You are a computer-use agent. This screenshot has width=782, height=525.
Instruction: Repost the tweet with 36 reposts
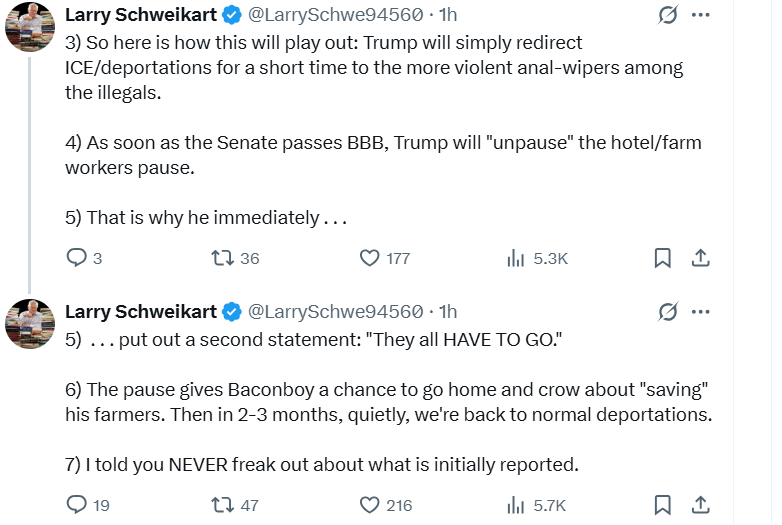(224, 258)
